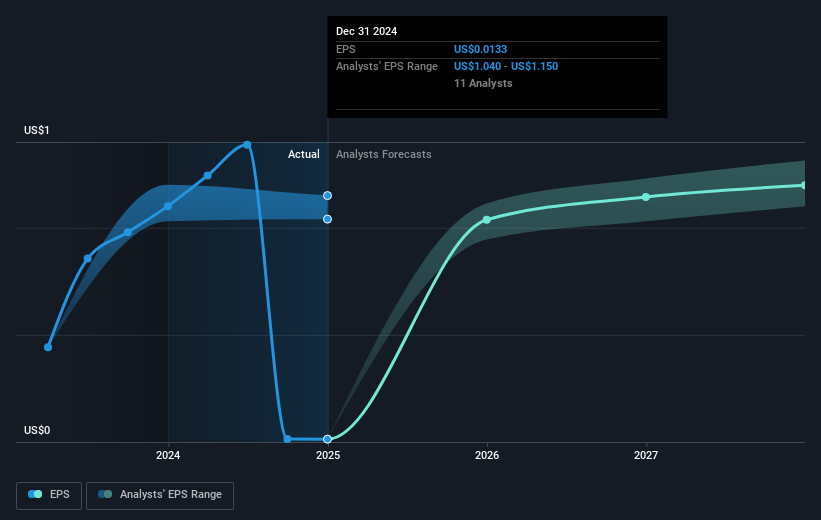821x520 pixels.
Task: Click the US$0.0133 EPS value in tooltip
Action: click(480, 49)
